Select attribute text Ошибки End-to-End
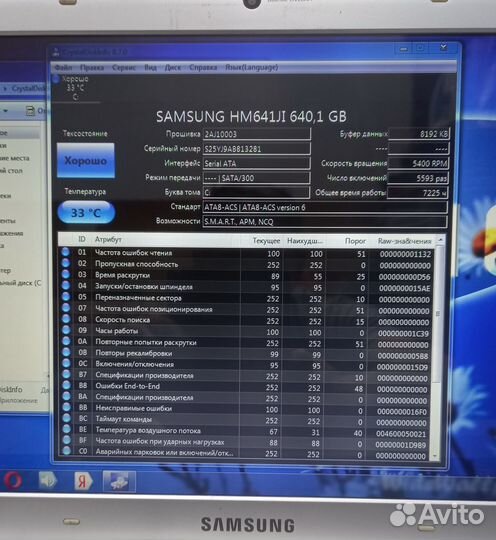The image size is (496, 540). (127, 386)
